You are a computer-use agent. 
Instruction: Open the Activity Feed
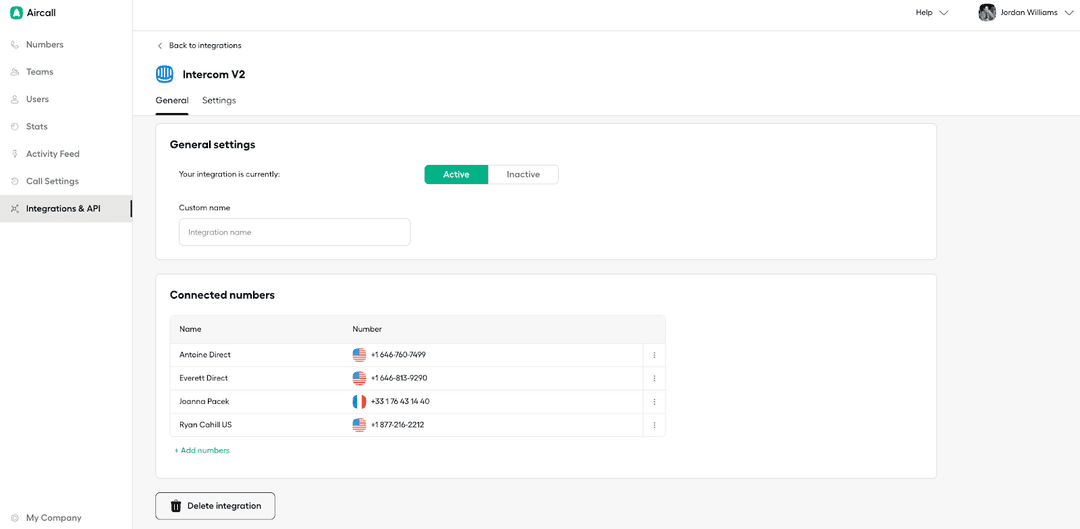click(x=52, y=154)
